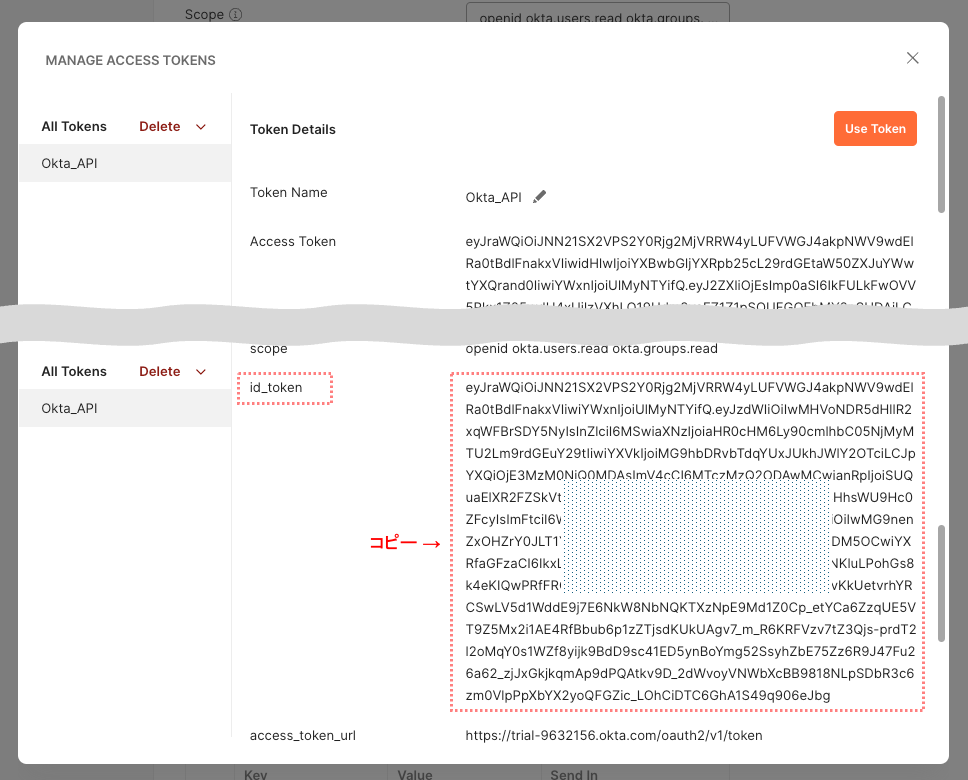
Task: Close the Manage Access Tokens dialog
Action: point(912,58)
